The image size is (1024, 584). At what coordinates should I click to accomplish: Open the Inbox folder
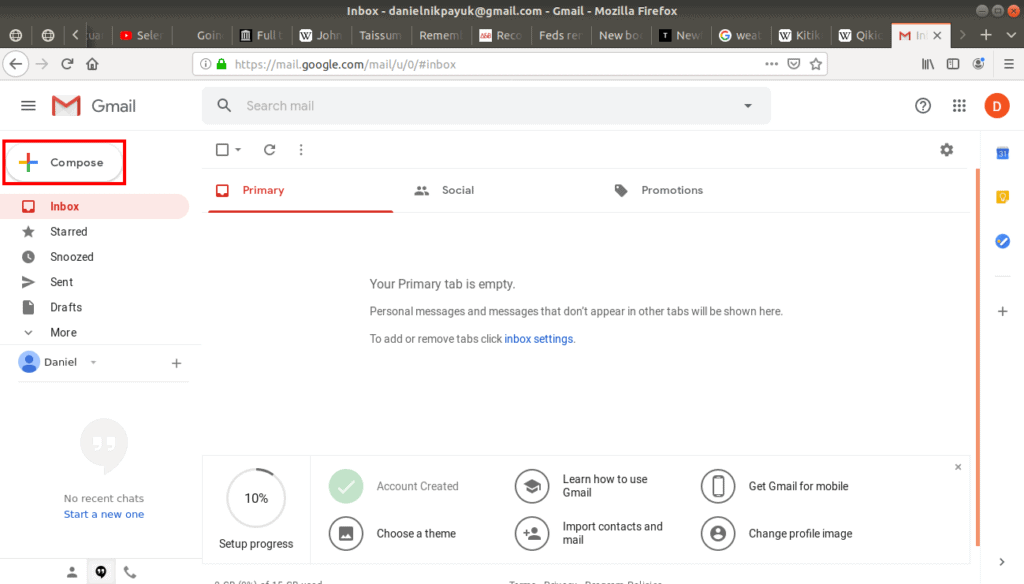tap(95, 206)
